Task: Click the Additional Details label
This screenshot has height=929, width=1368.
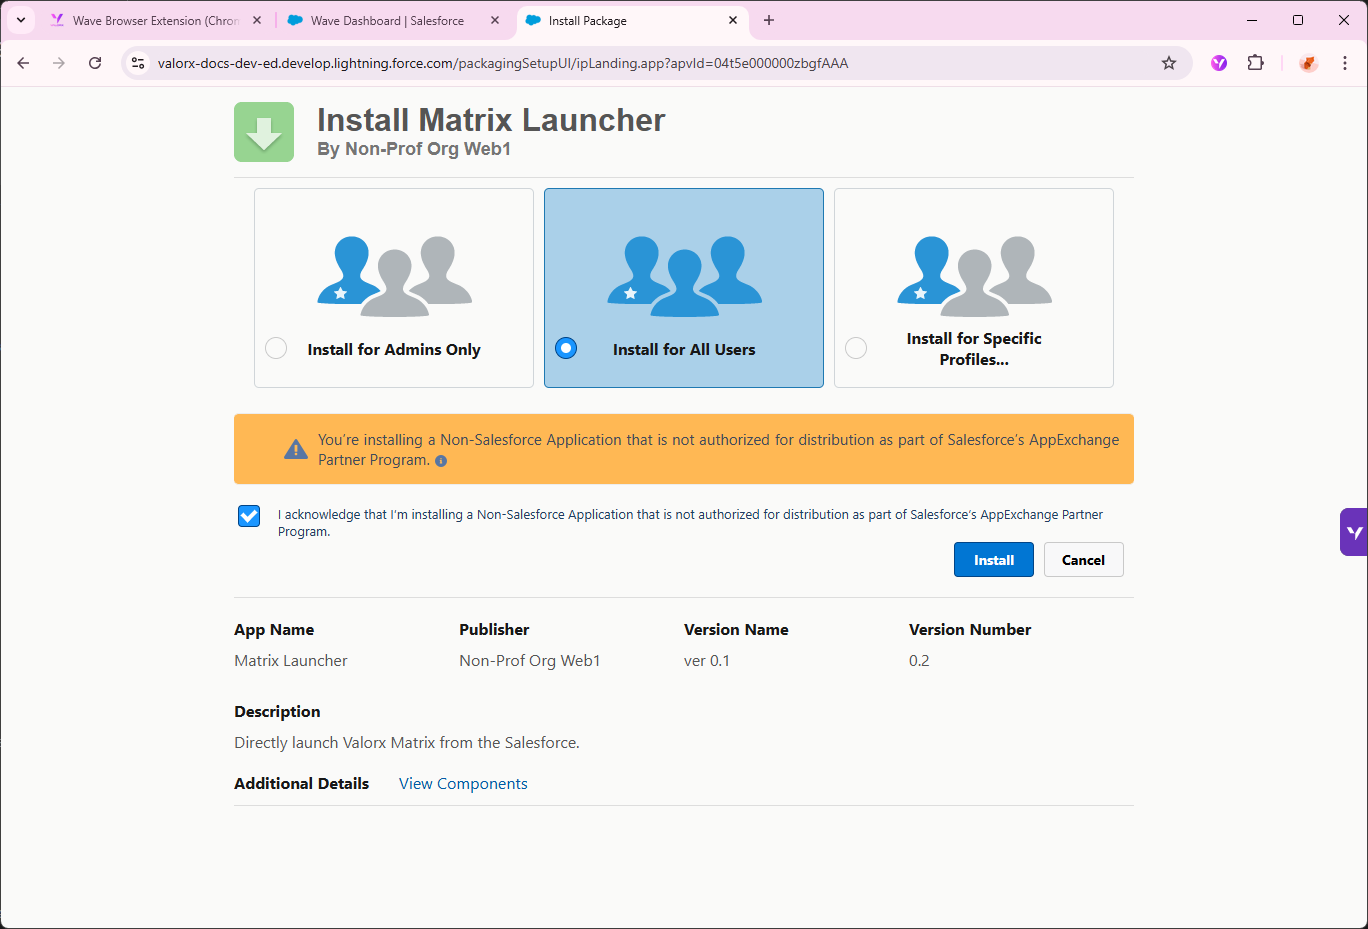Action: pyautogui.click(x=301, y=784)
